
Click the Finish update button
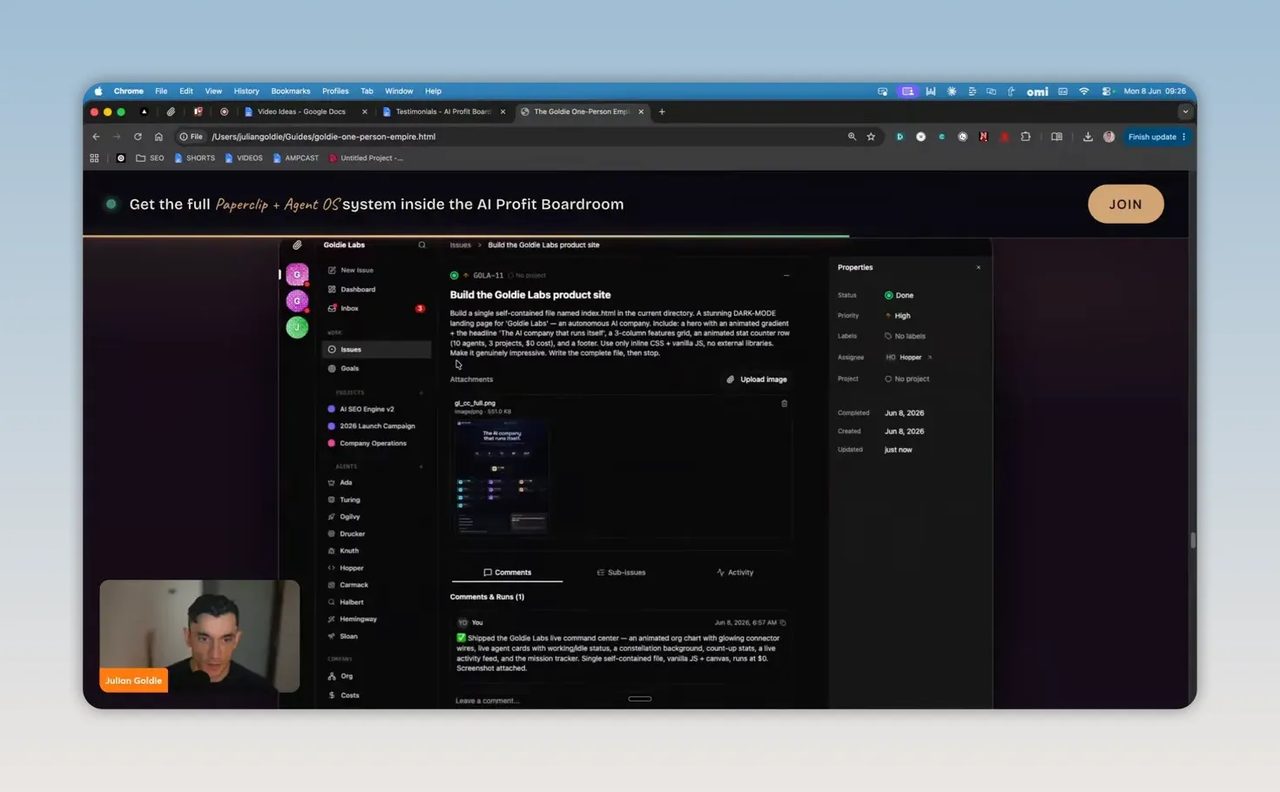coord(1157,137)
